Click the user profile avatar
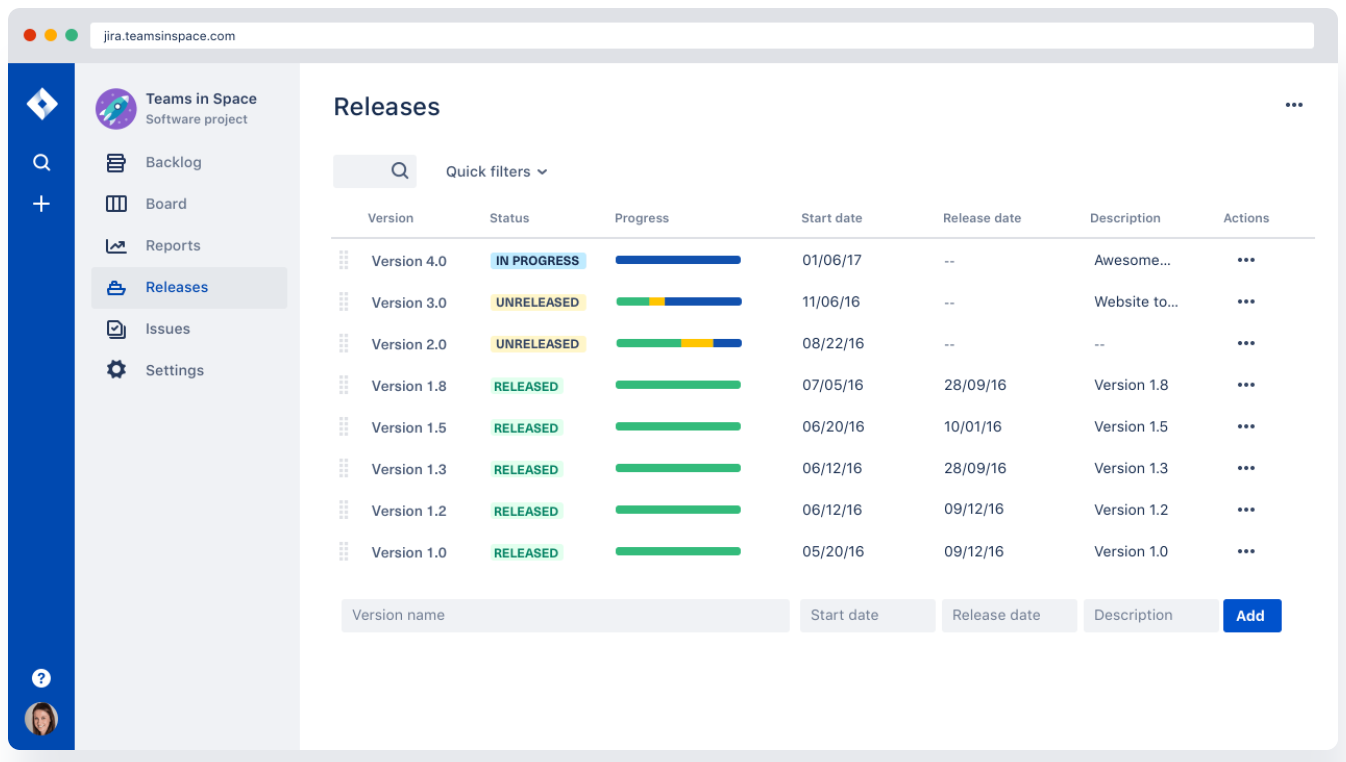 click(41, 719)
